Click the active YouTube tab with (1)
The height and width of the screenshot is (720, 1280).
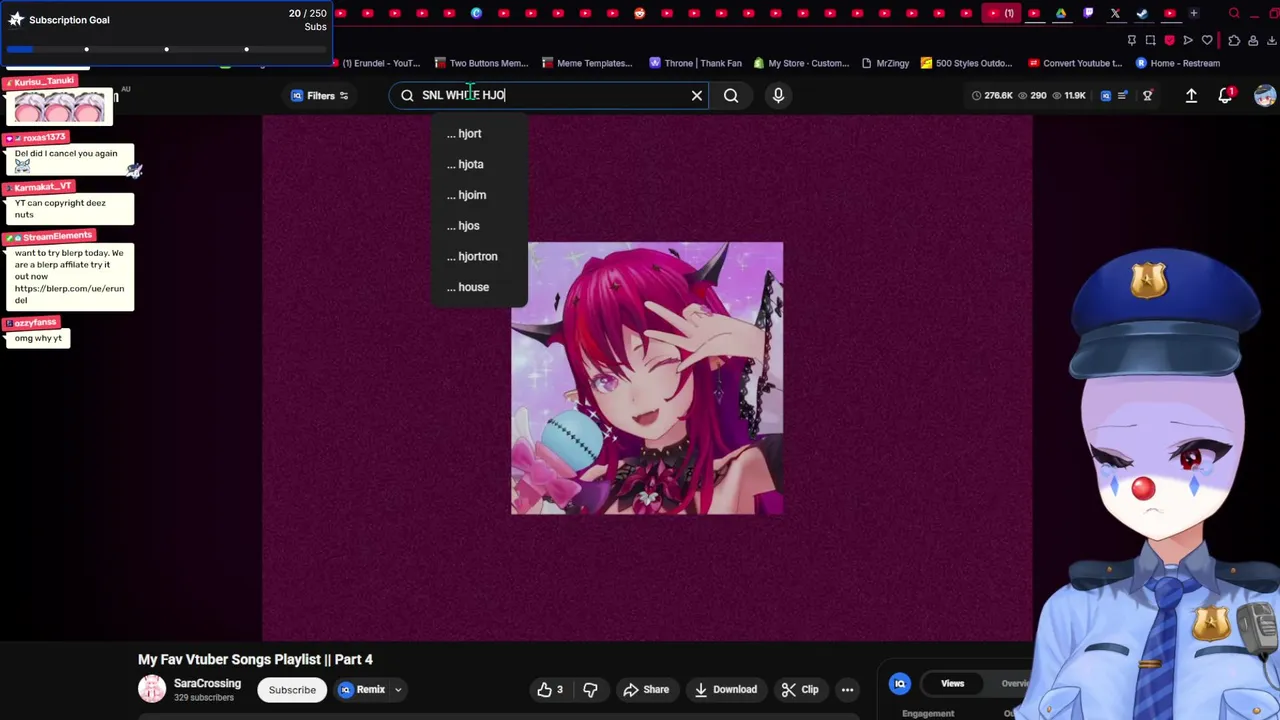point(1001,13)
